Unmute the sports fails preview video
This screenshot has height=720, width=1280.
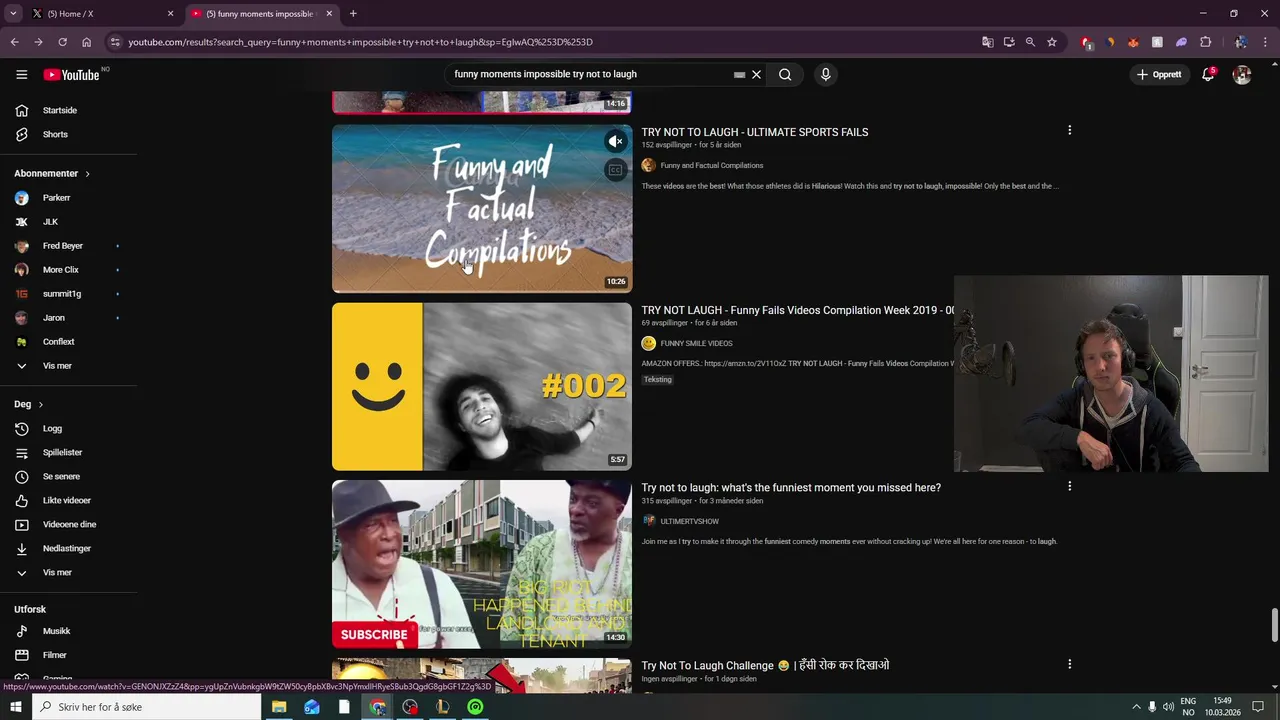tap(615, 141)
